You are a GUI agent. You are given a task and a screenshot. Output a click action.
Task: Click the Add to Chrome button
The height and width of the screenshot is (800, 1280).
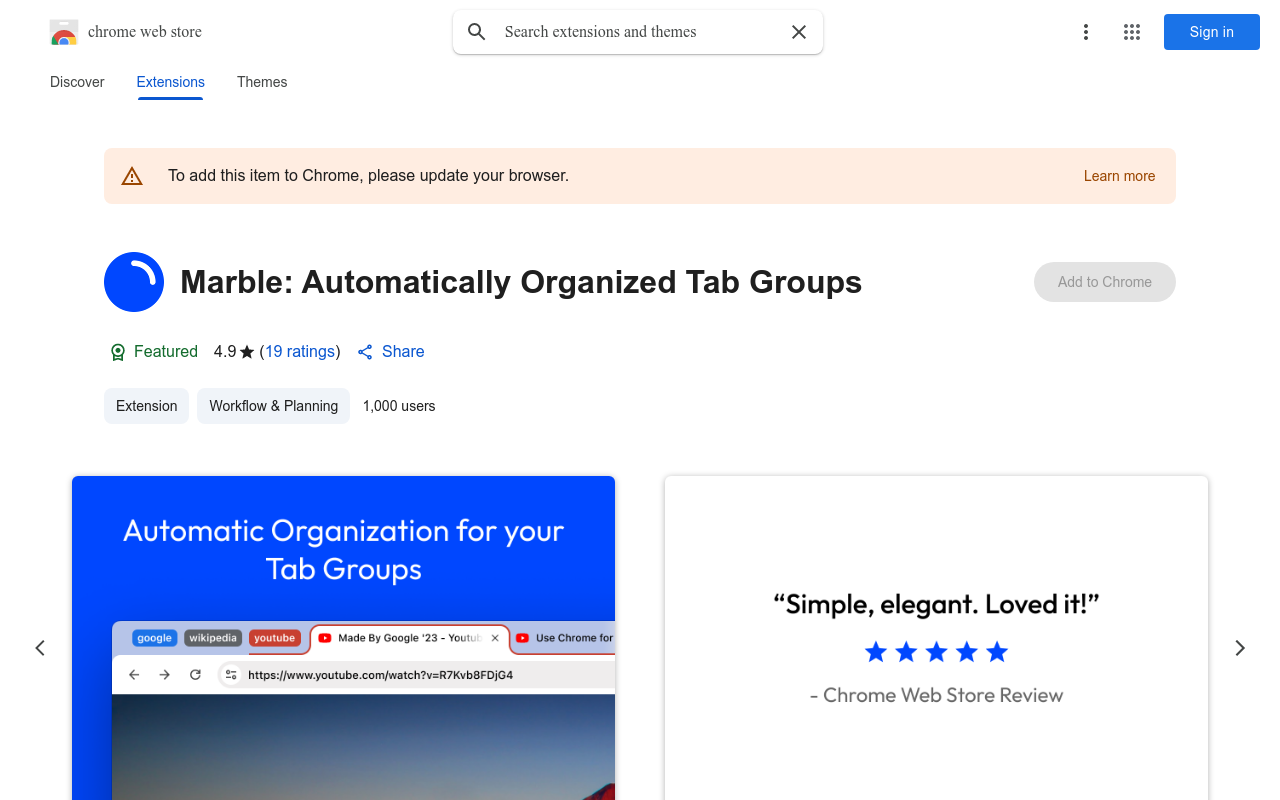pos(1105,282)
